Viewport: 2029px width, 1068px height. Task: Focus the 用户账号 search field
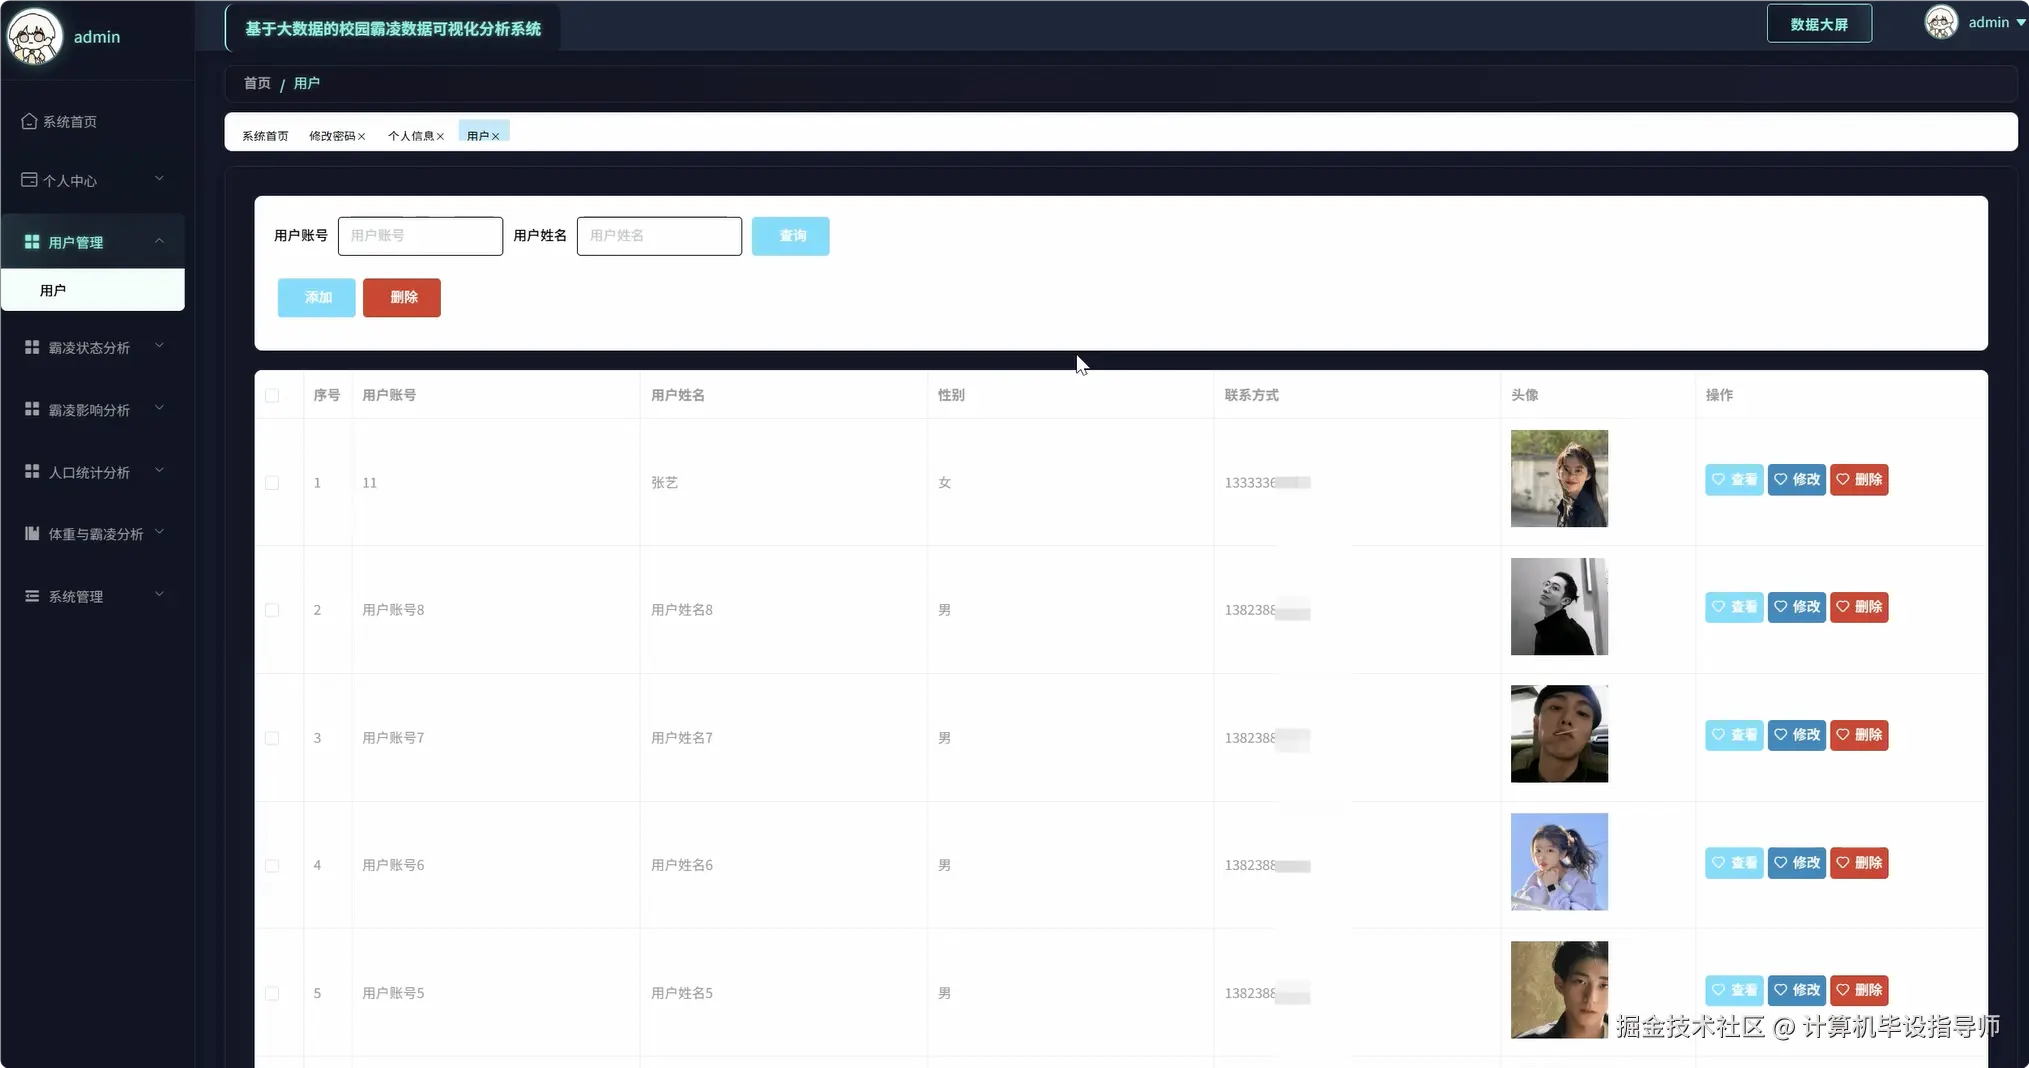point(420,236)
